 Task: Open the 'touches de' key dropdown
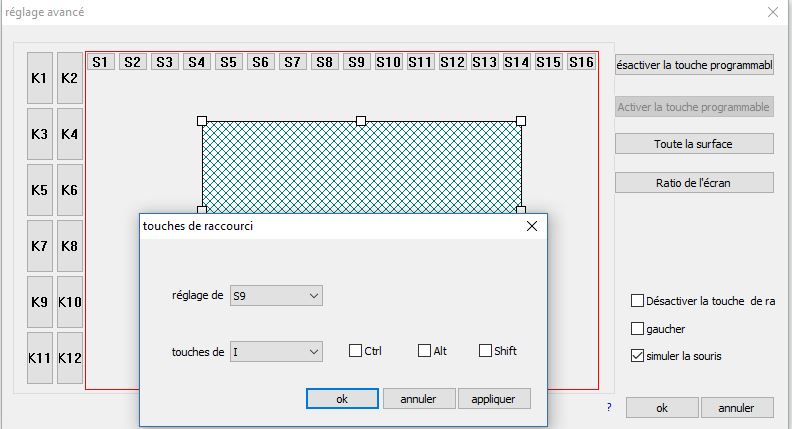[276, 352]
